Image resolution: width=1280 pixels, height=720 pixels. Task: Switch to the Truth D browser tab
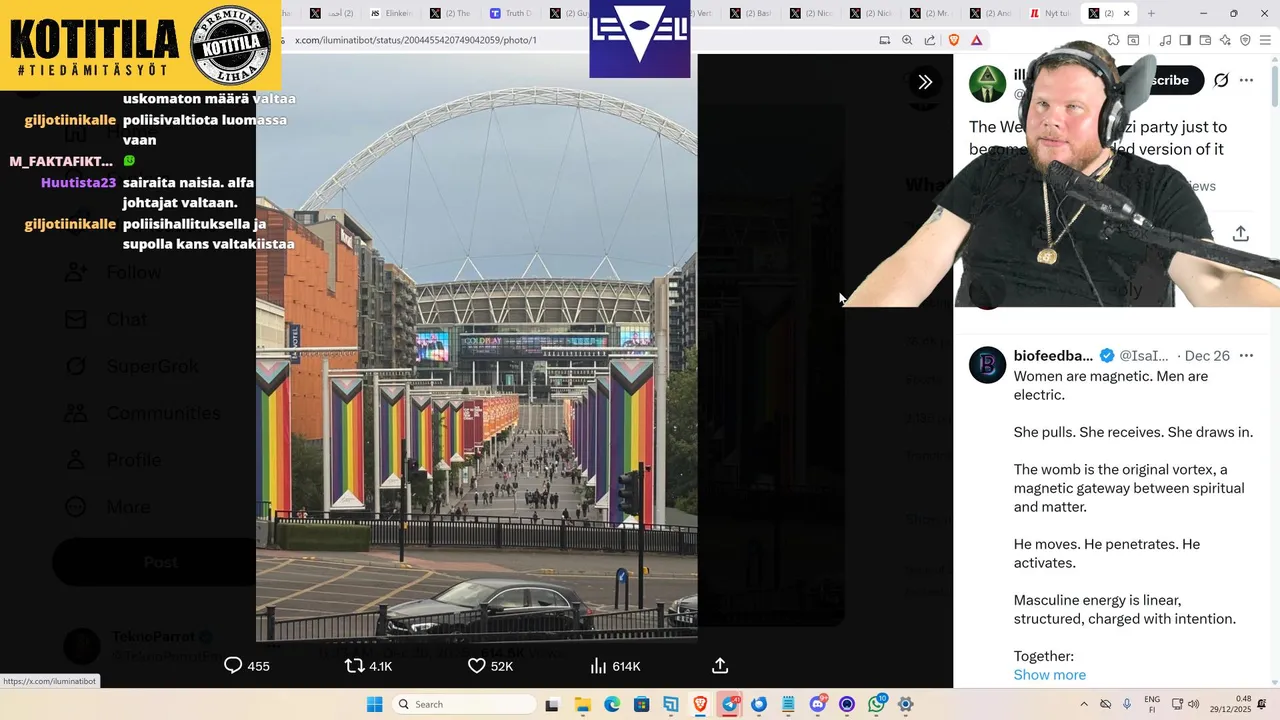511,13
